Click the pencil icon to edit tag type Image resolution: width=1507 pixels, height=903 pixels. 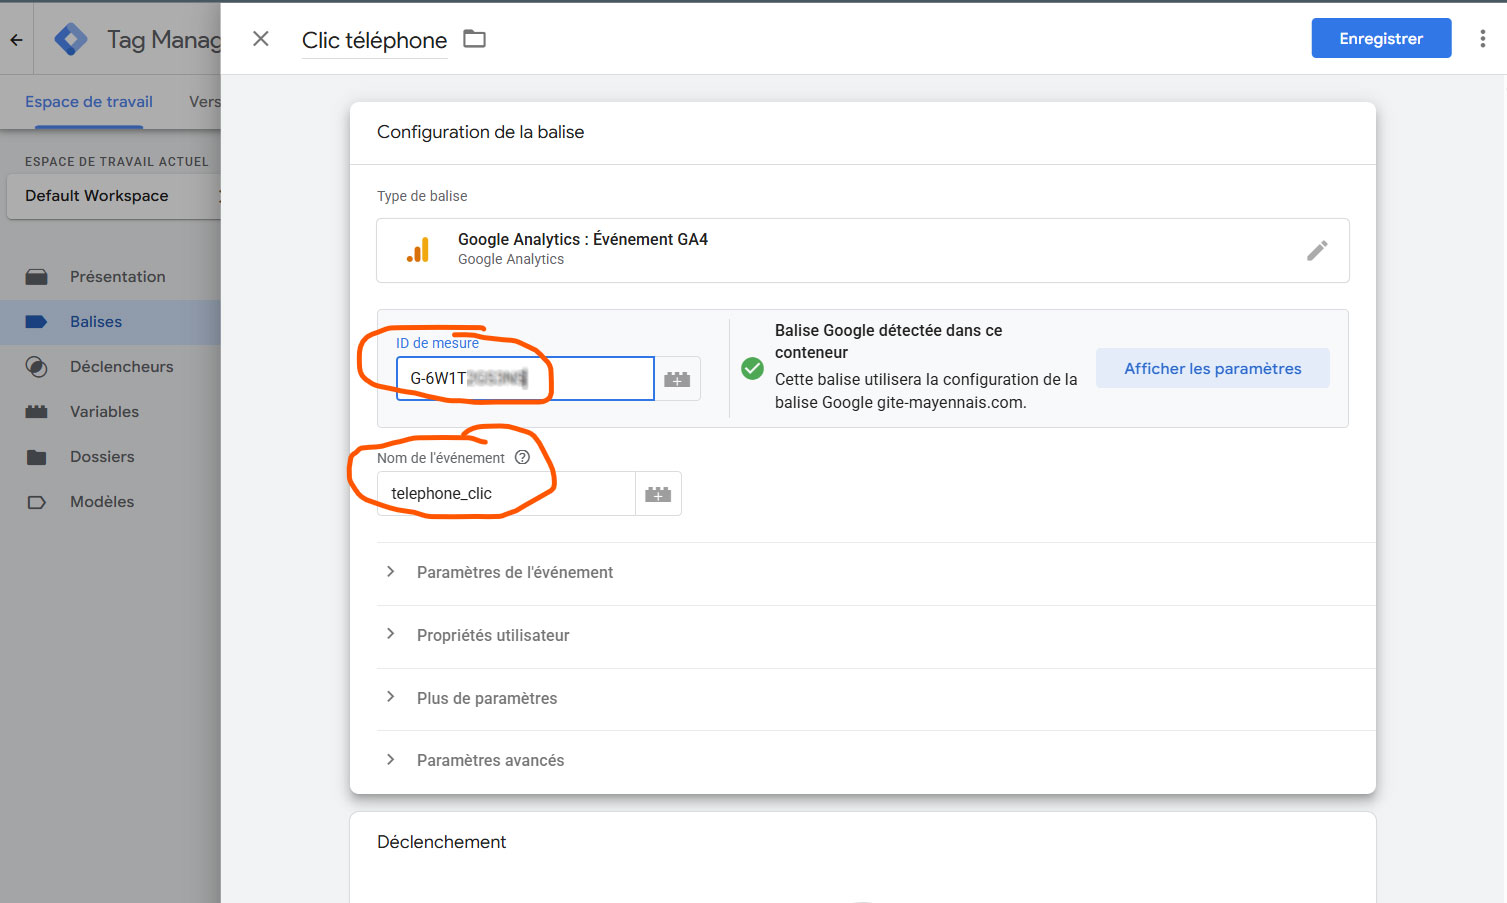click(1317, 250)
